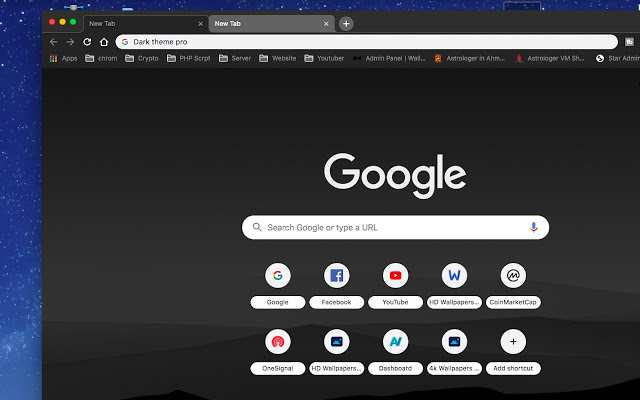Open the Admin Panel | Wall... bookmark
Image resolution: width=640 pixels, height=400 pixels.
pos(389,58)
